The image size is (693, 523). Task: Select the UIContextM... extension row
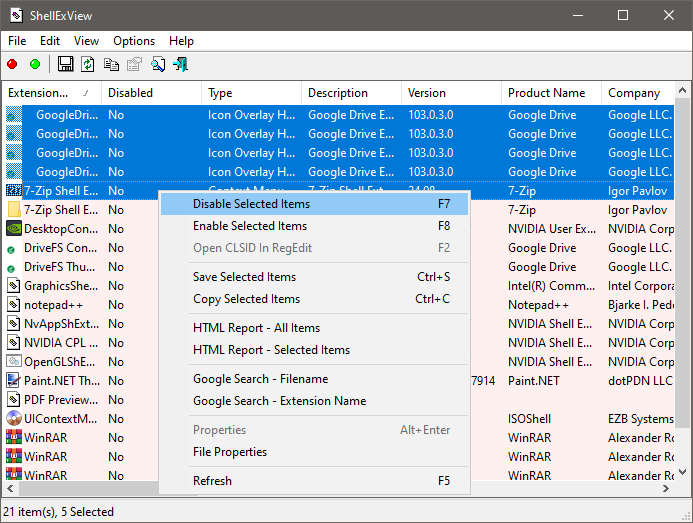click(61, 418)
